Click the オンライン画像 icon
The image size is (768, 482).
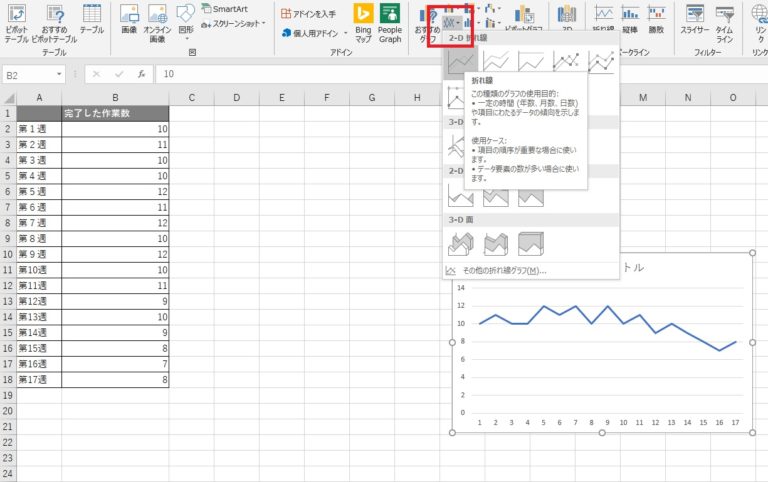coord(157,23)
